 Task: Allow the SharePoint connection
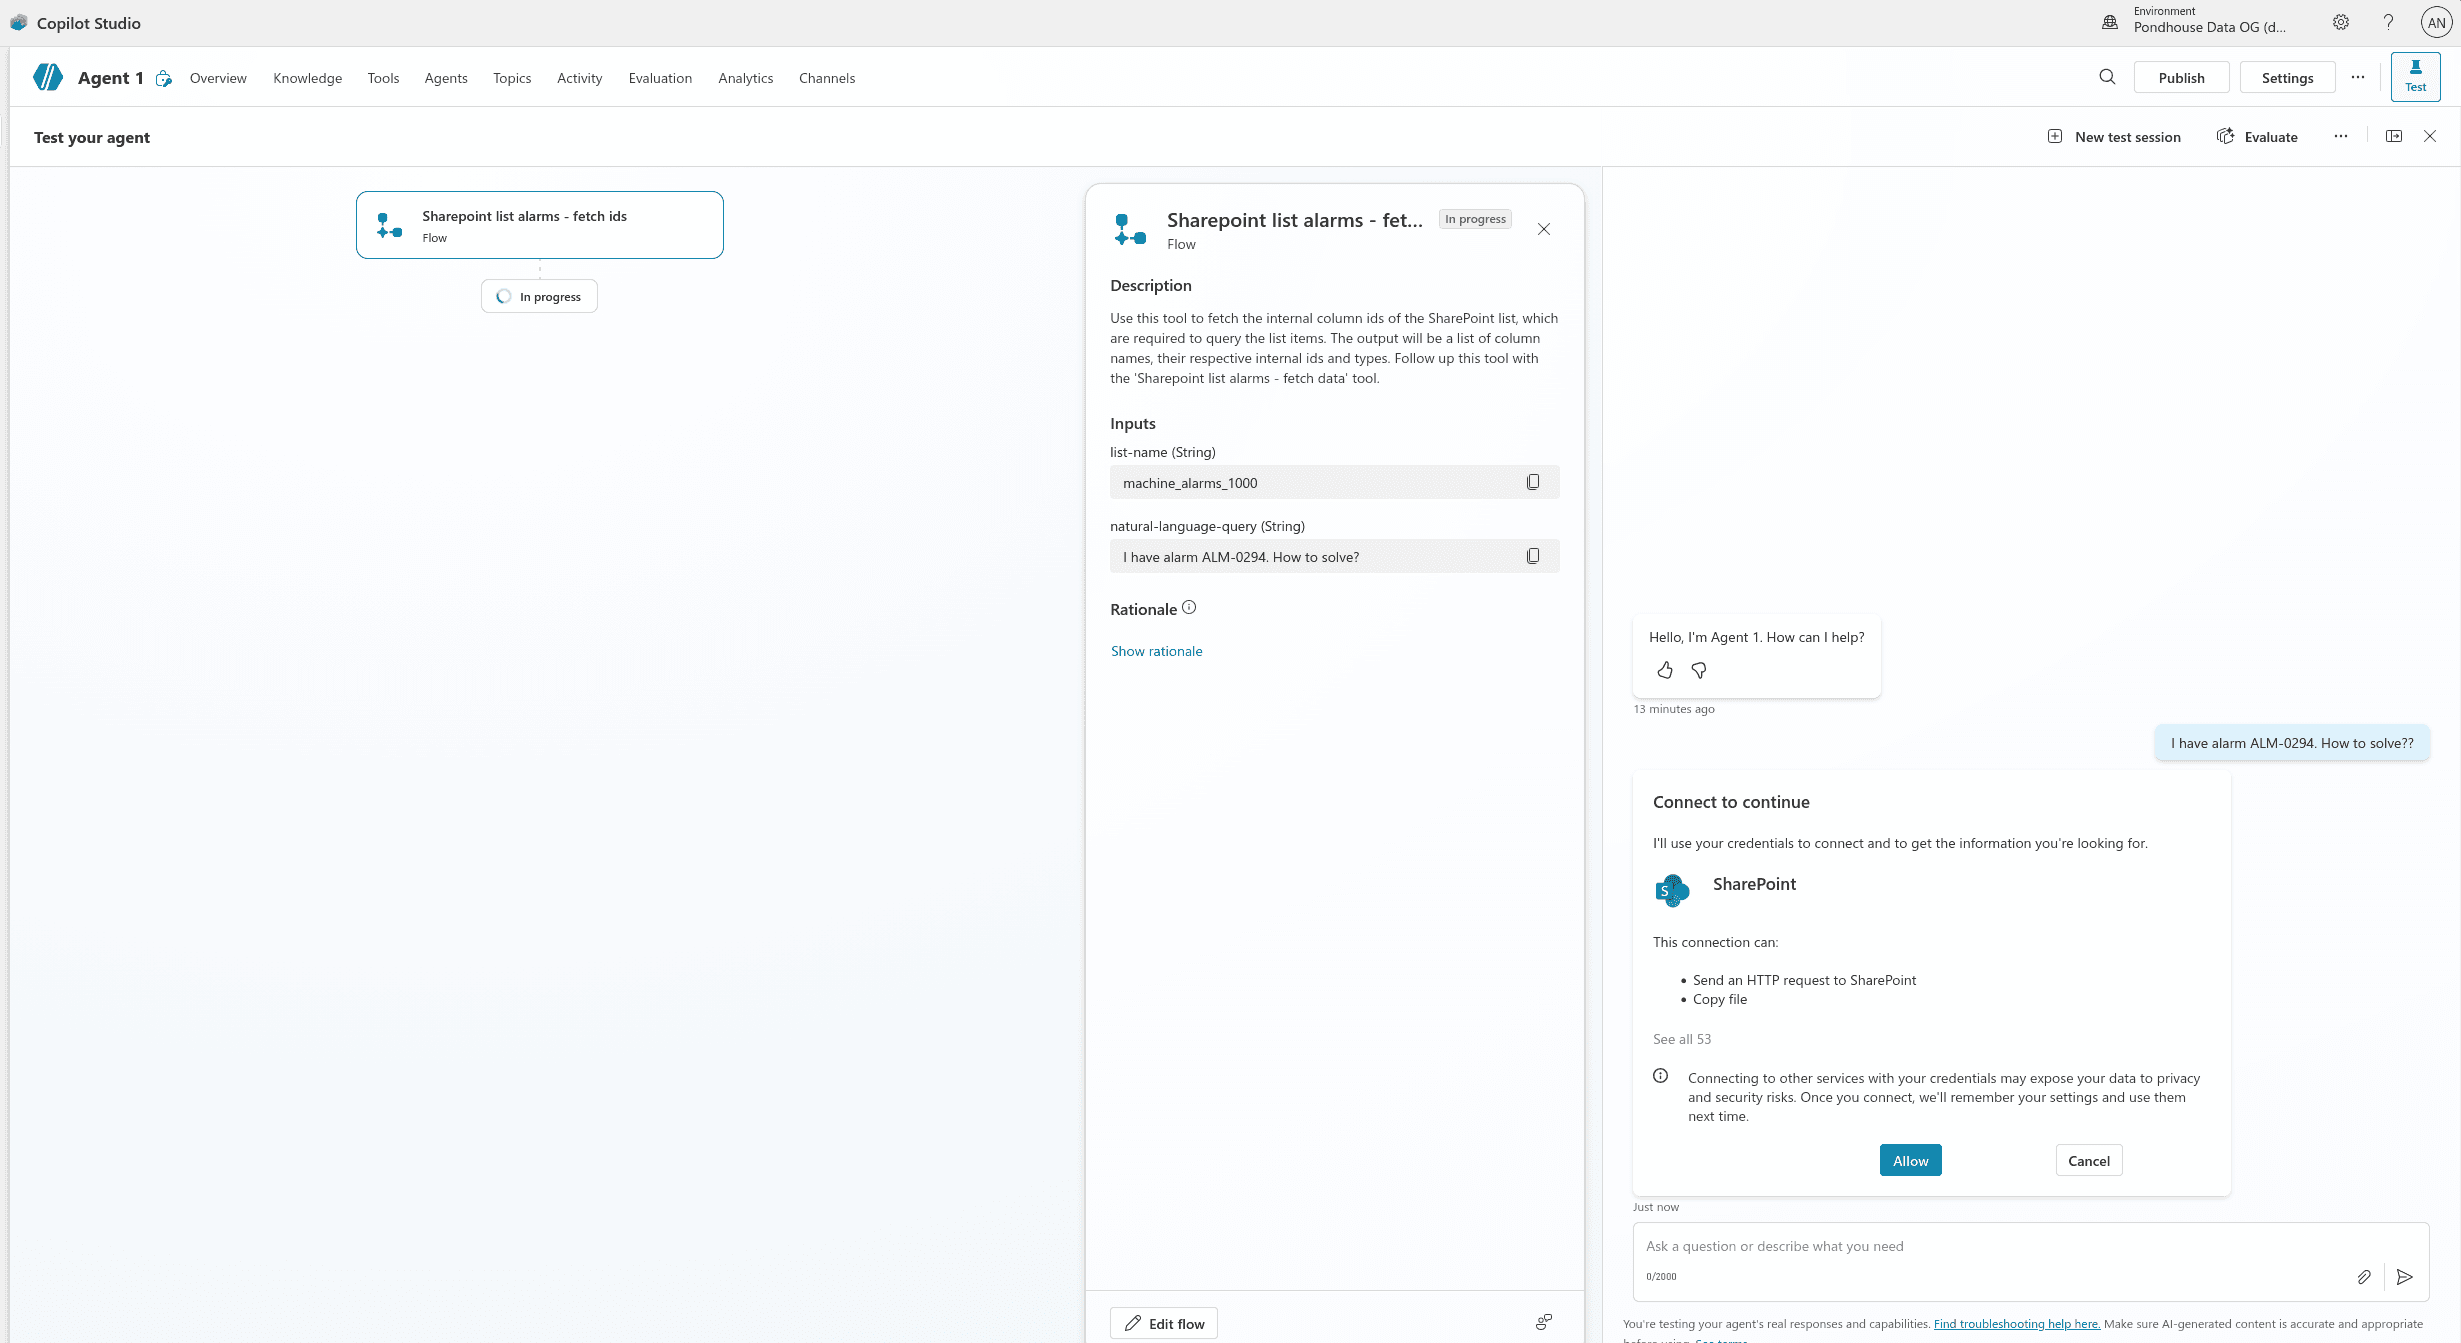(x=1909, y=1160)
